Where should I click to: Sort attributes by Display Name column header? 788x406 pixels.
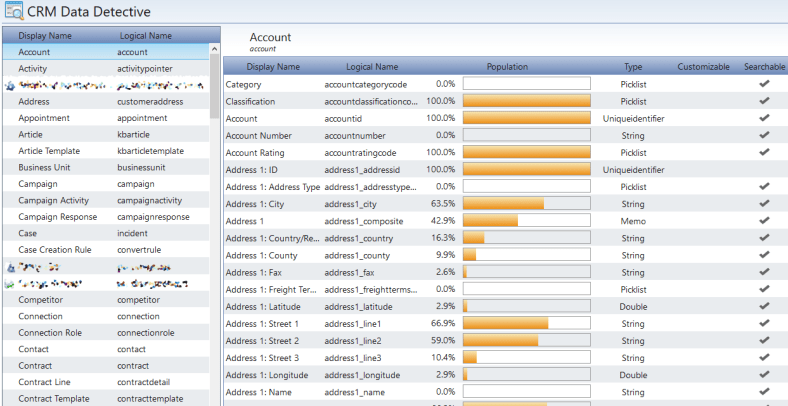coord(273,67)
